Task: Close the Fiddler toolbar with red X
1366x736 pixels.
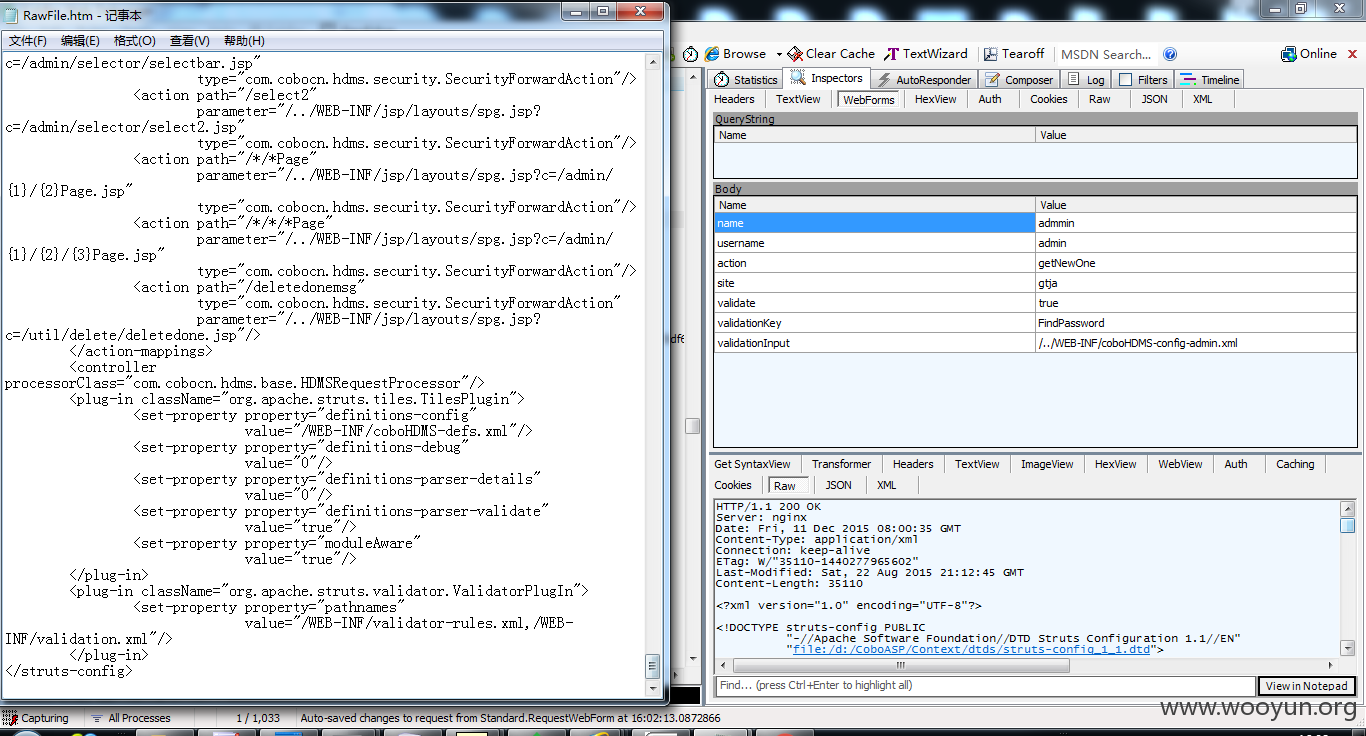Action: pos(1353,54)
